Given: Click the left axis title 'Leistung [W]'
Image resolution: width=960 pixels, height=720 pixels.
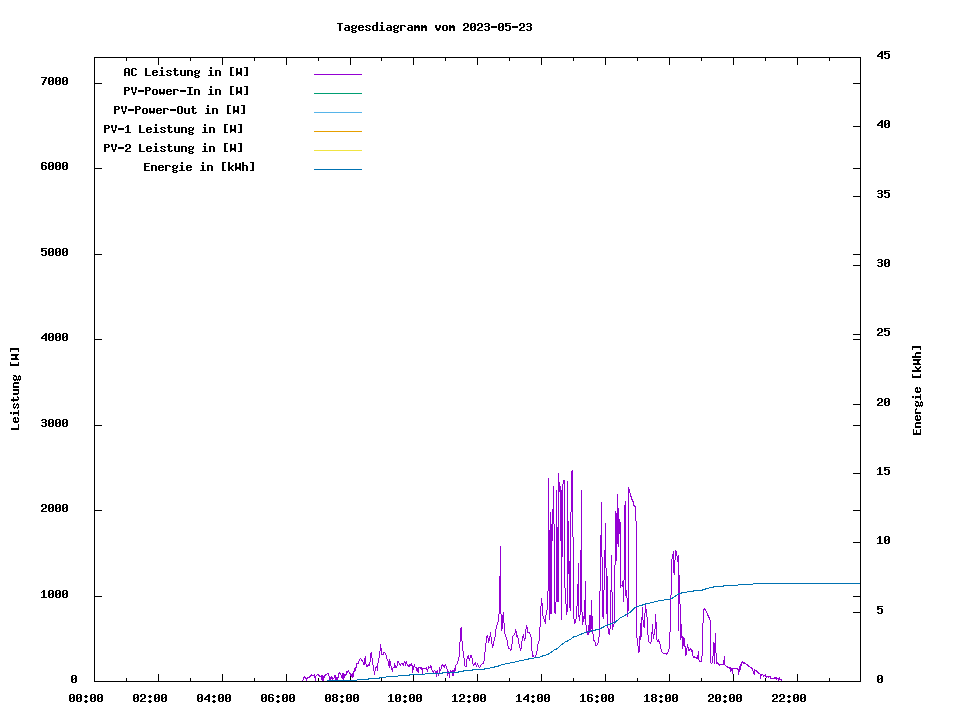Looking at the screenshot, I should [15, 388].
